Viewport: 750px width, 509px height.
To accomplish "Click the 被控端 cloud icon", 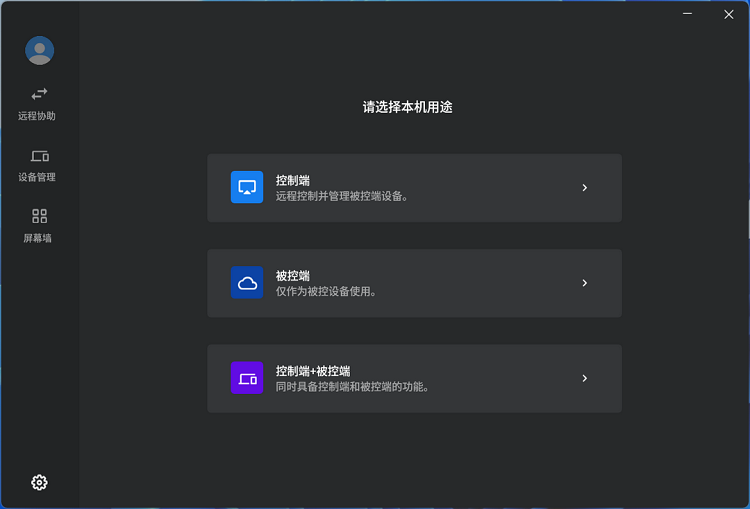I will [247, 283].
